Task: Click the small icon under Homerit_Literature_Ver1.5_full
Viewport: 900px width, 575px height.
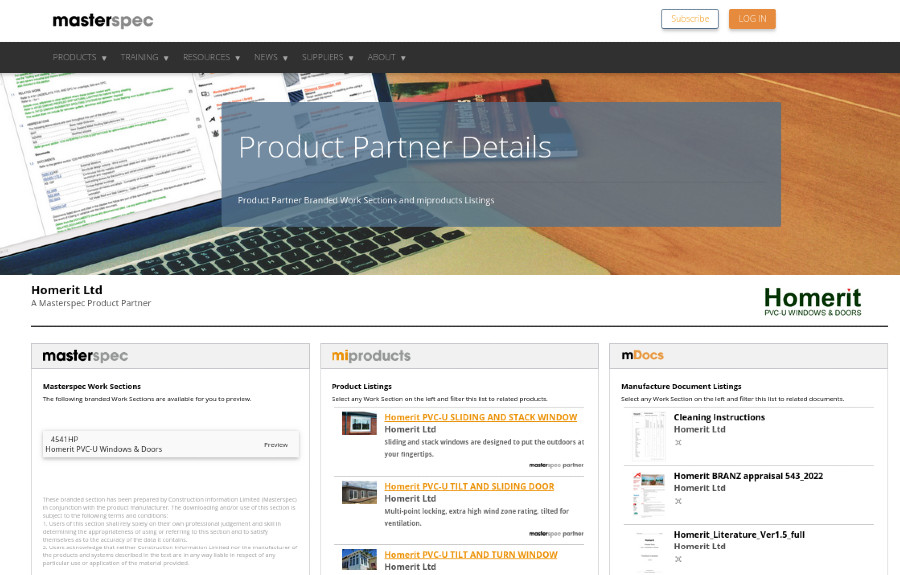Action: click(677, 559)
